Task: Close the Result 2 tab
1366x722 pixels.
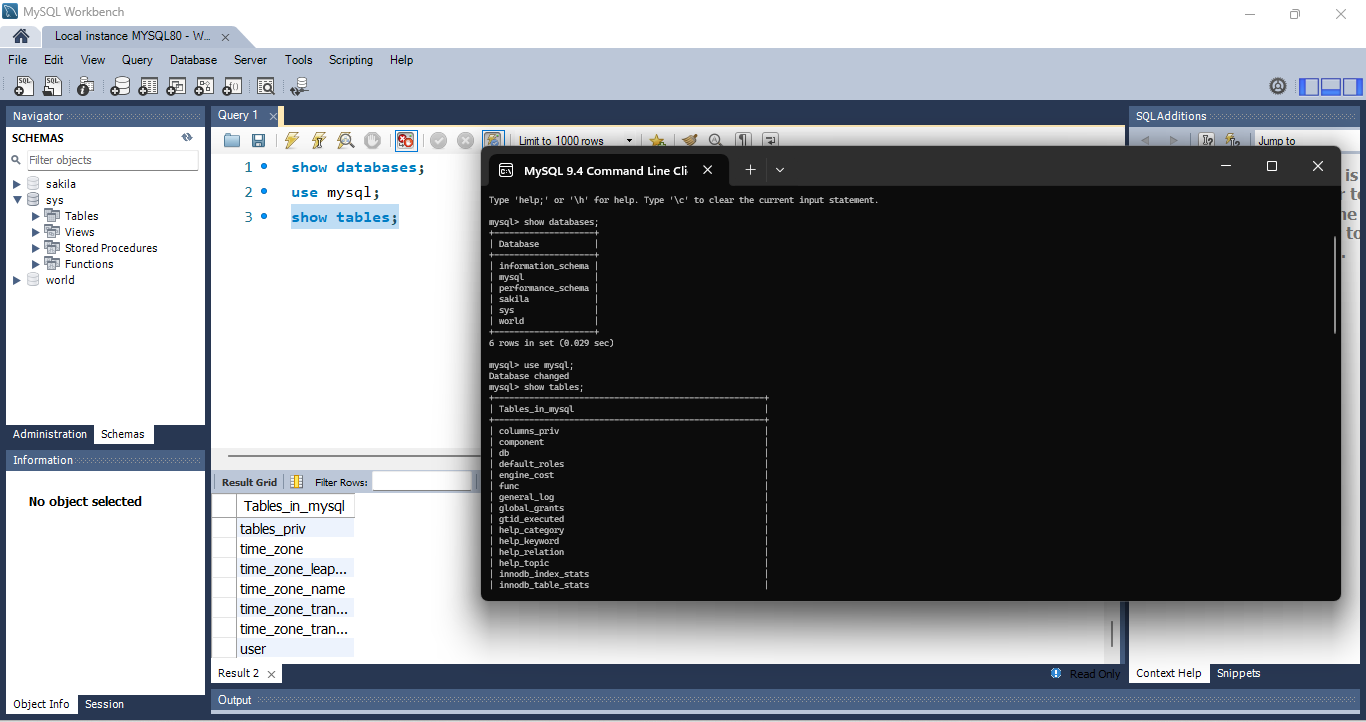Action: coord(272,674)
